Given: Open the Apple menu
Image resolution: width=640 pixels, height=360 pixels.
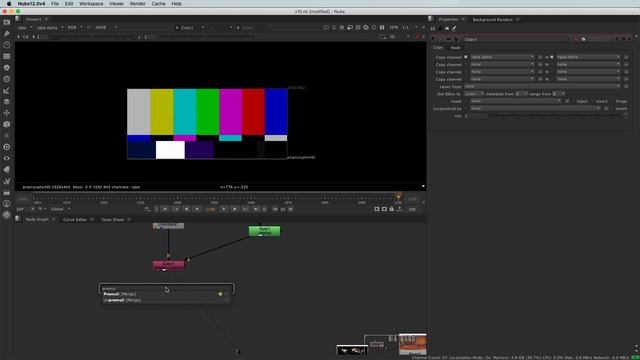Looking at the screenshot, I should [9, 4].
